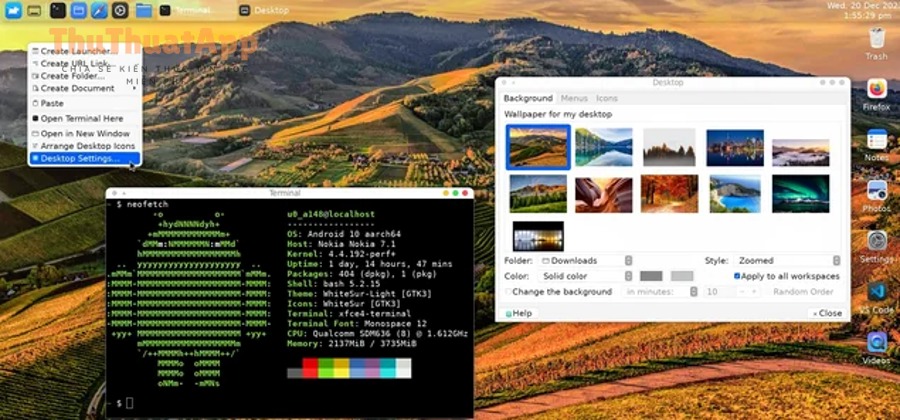
Task: Switch to the Icons tab
Action: point(607,98)
